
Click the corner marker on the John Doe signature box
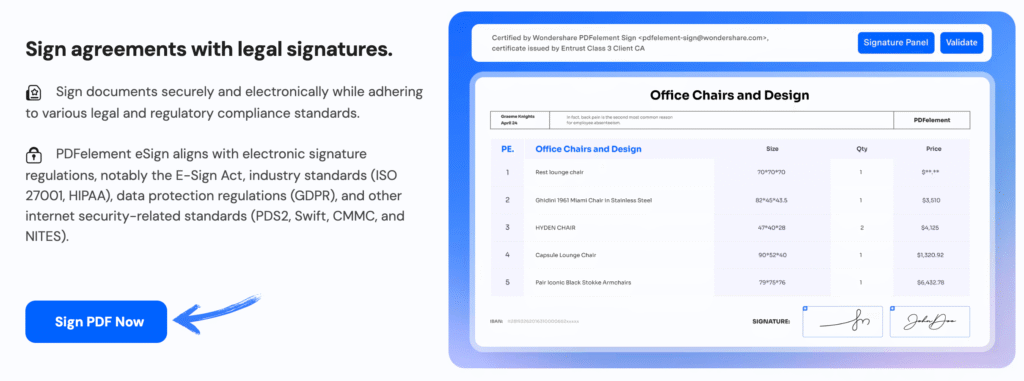[893, 309]
